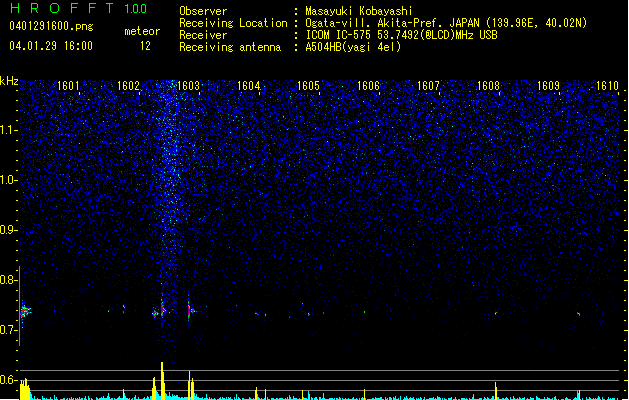629x400 pixels.
Task: Select the A504HB(yagi 4el) antenna text
Action: (x=353, y=47)
